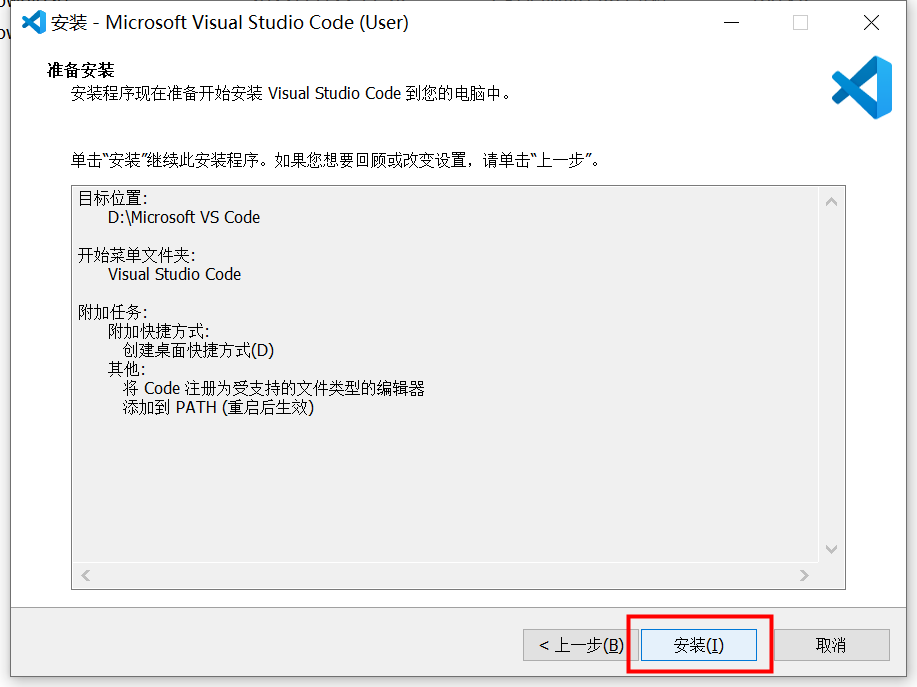Click the scroll down arrow in the summary box
The height and width of the screenshot is (687, 917).
tap(832, 549)
